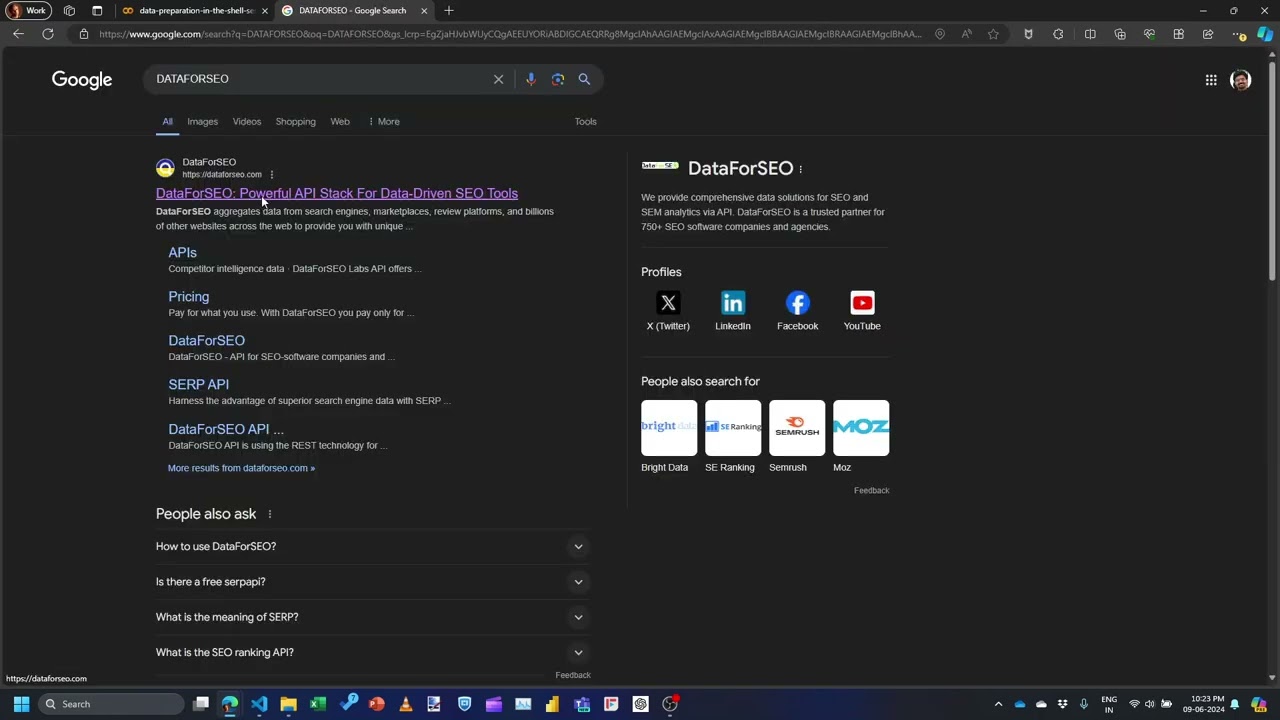Viewport: 1280px width, 720px height.
Task: Switch to the Videos tab
Action: pos(247,122)
